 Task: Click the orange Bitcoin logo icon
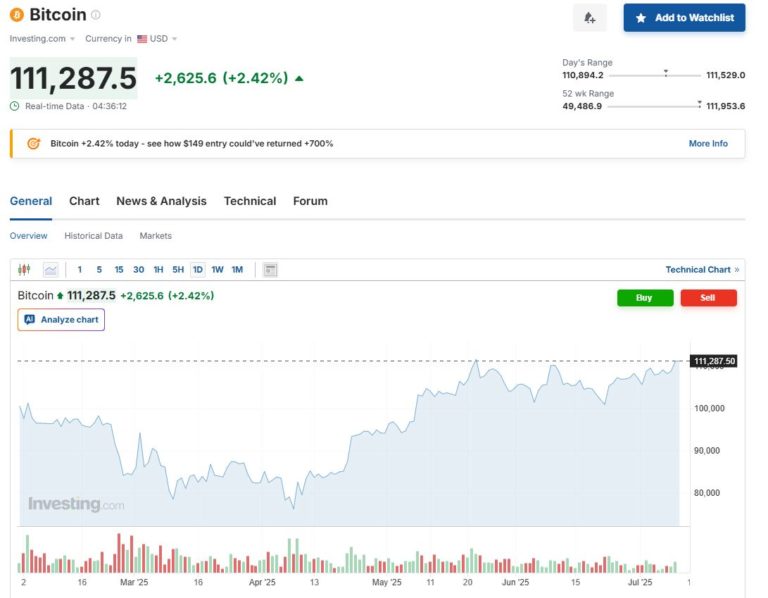coord(16,15)
